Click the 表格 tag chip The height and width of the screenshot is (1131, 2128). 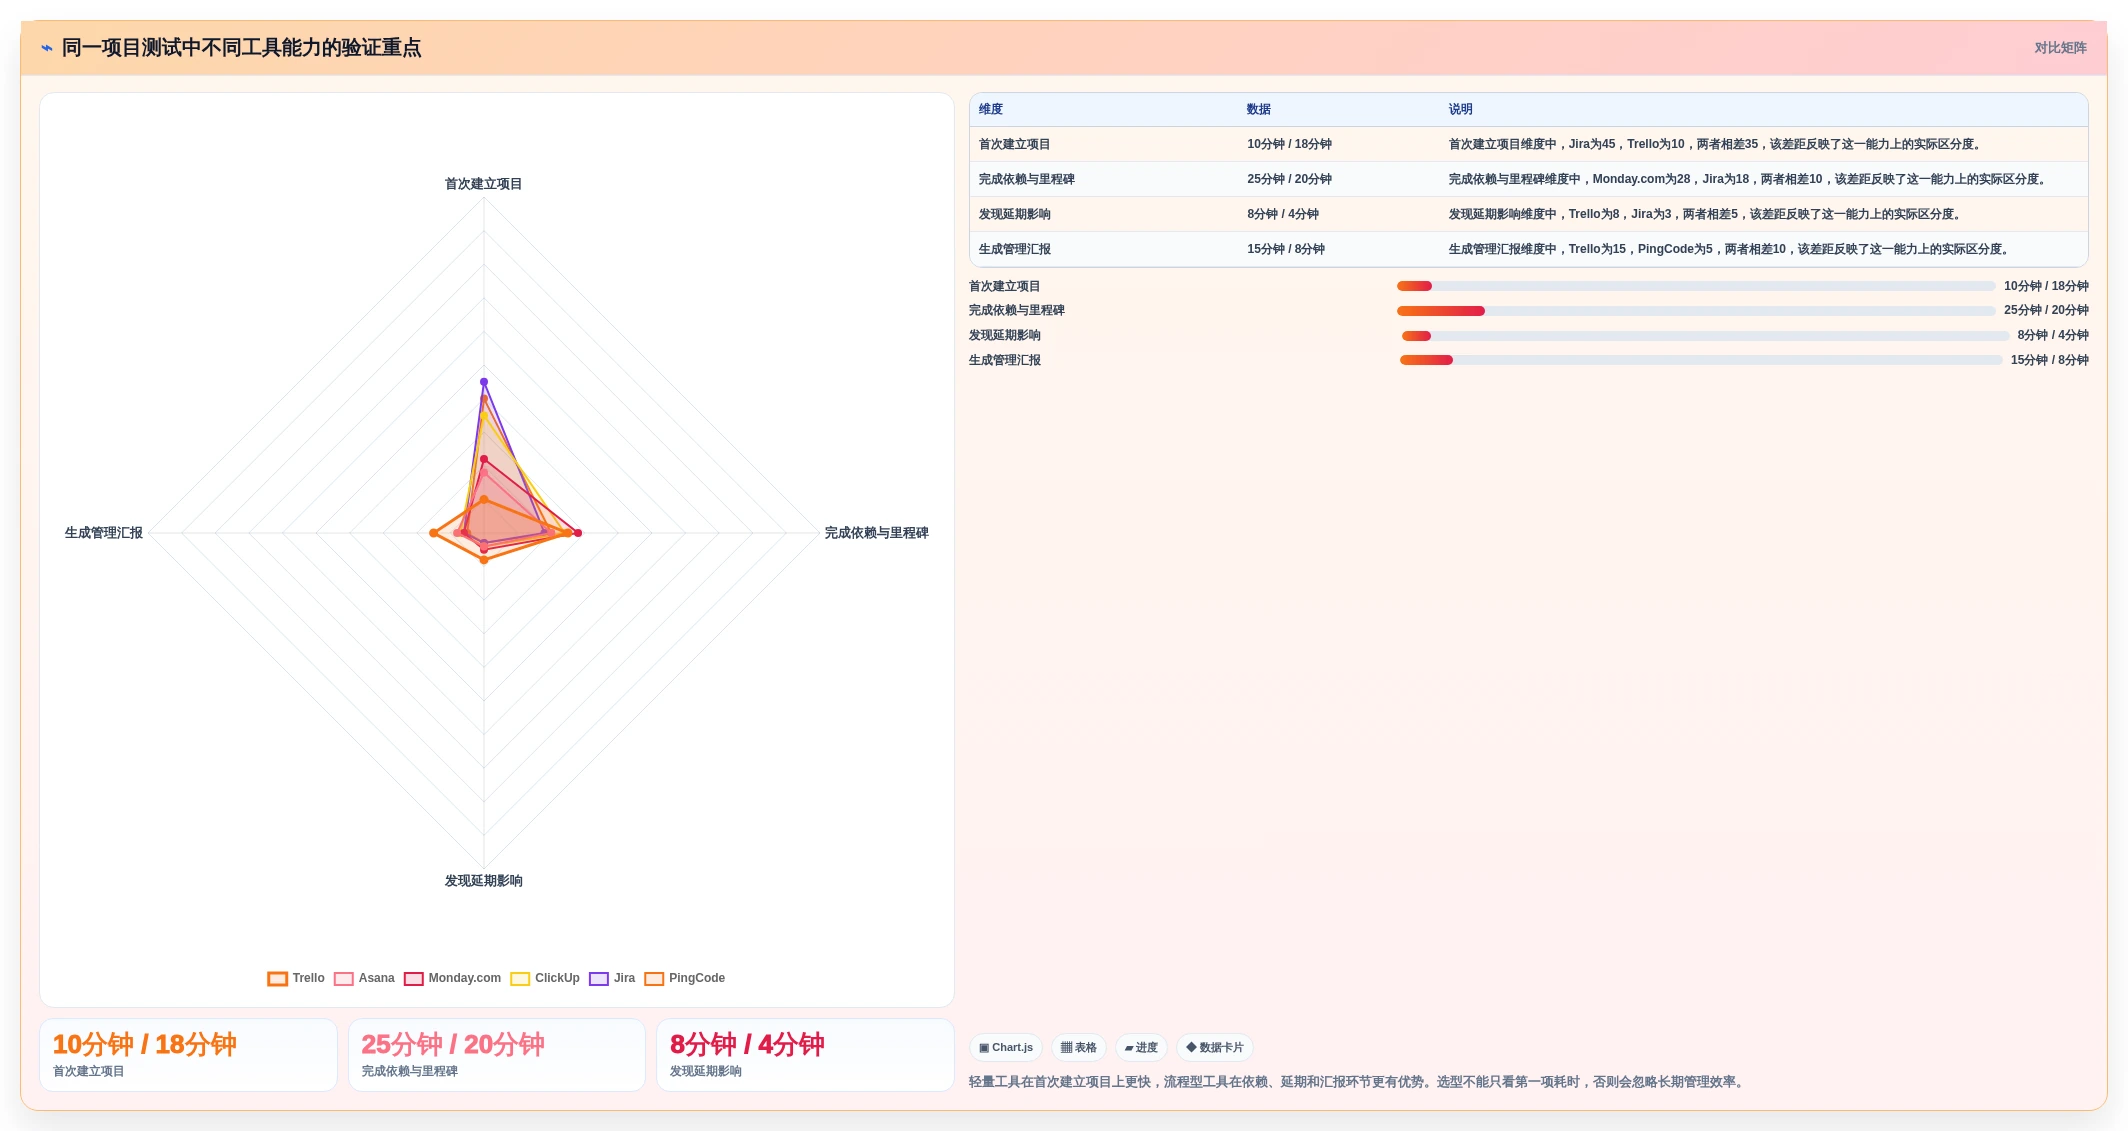point(1079,1047)
